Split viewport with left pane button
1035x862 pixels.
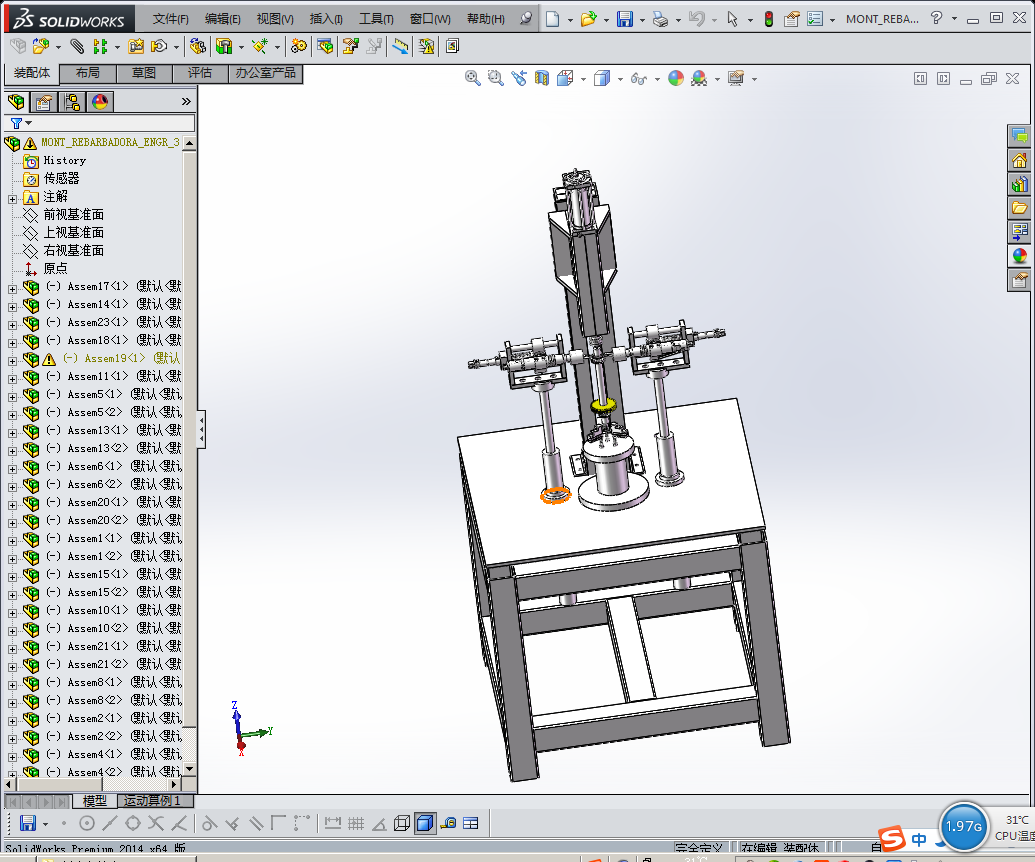tap(920, 79)
